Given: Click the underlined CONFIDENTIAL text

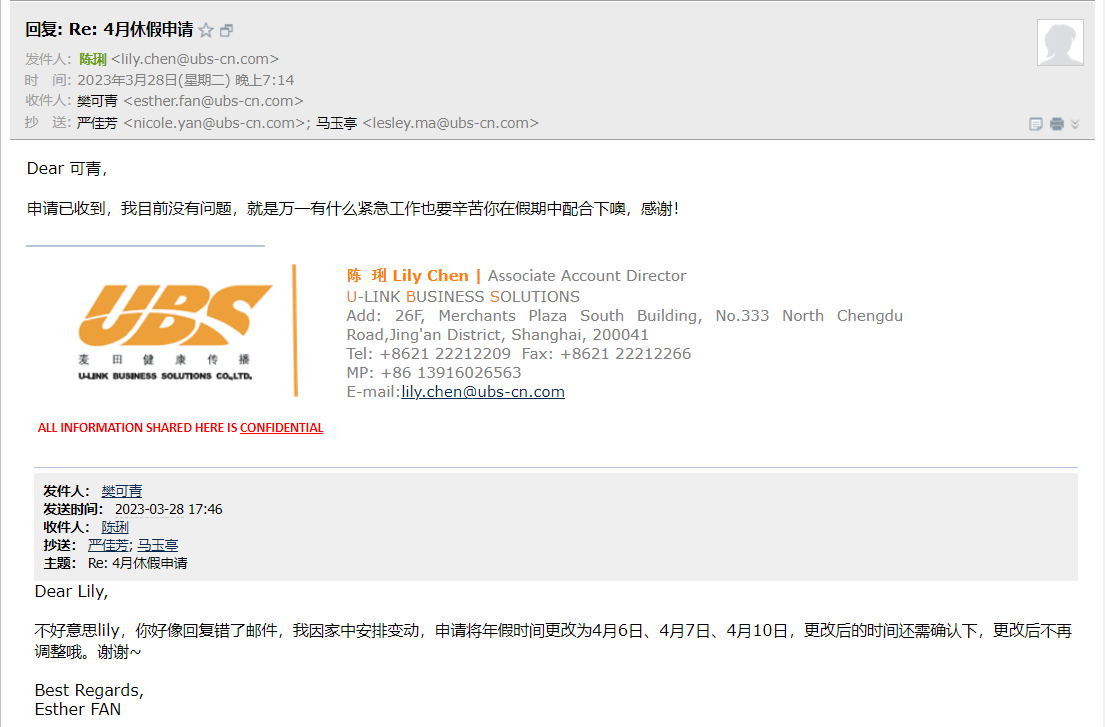Looking at the screenshot, I should pyautogui.click(x=281, y=428).
